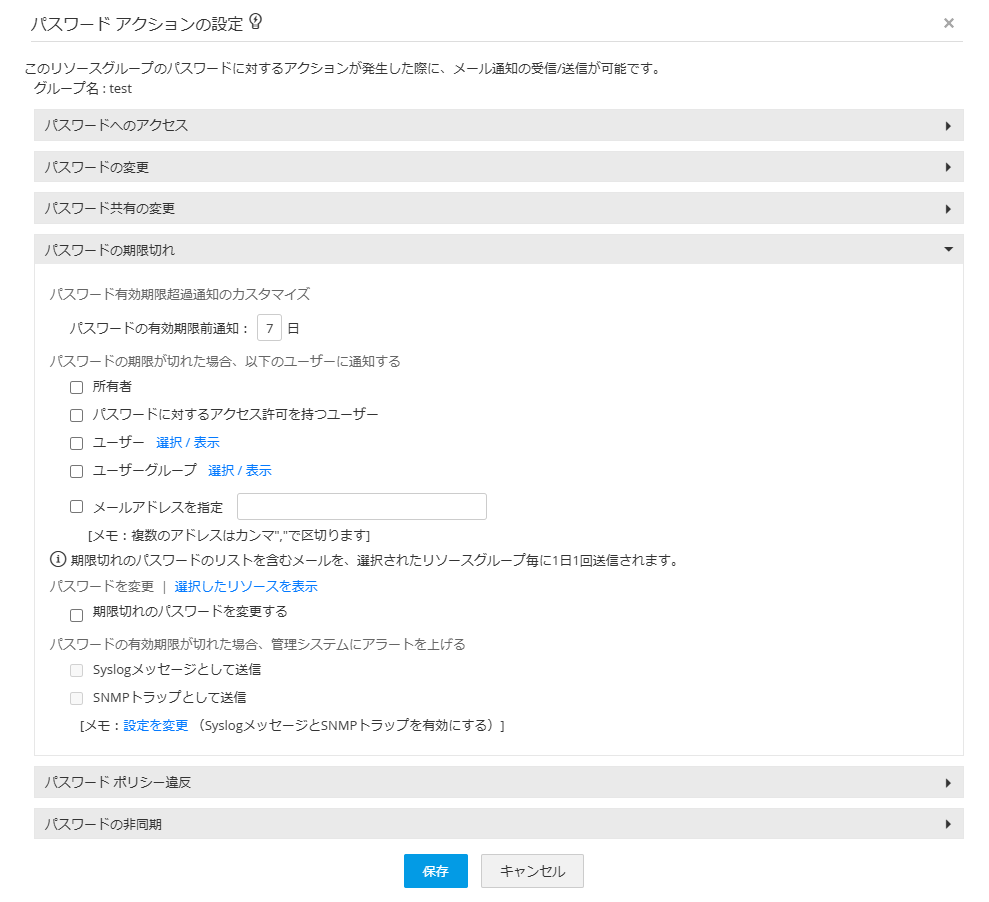Collapse the パスワードの期限切れ section

click(498, 250)
